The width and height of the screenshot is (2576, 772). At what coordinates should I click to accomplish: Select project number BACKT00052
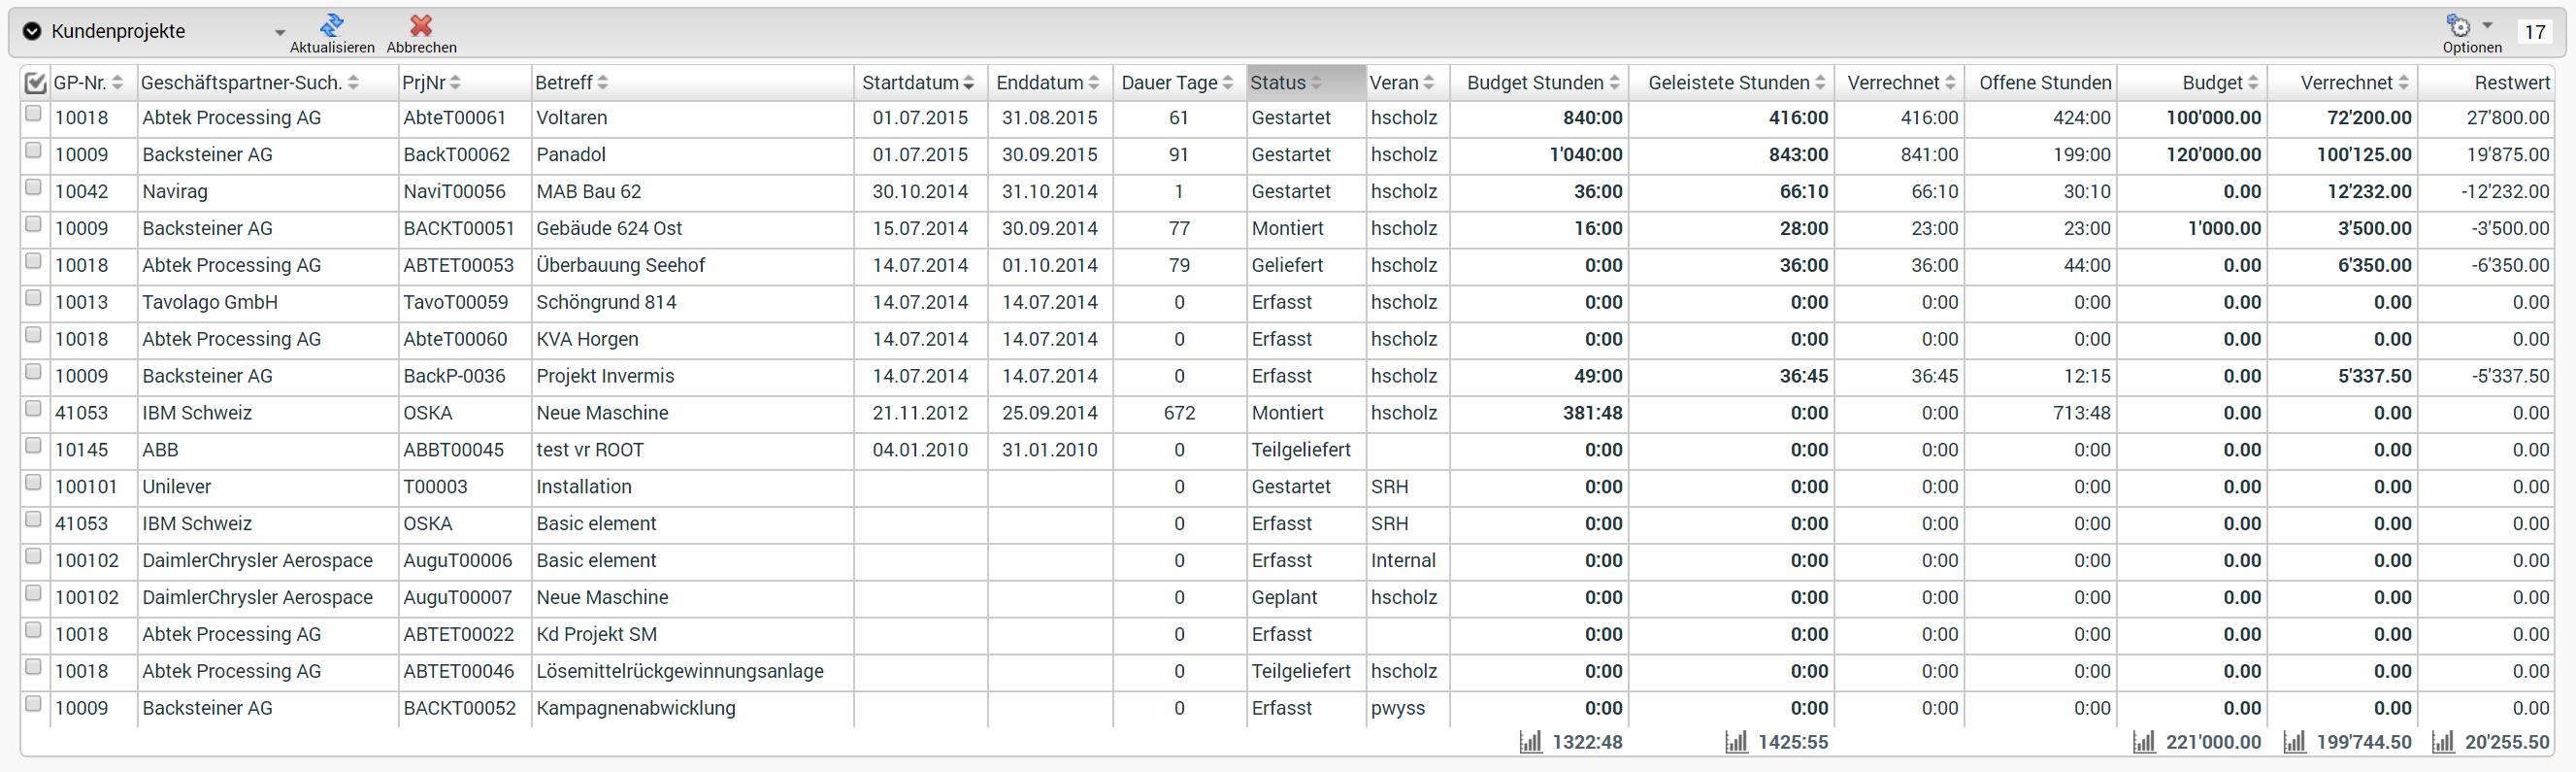click(x=459, y=709)
